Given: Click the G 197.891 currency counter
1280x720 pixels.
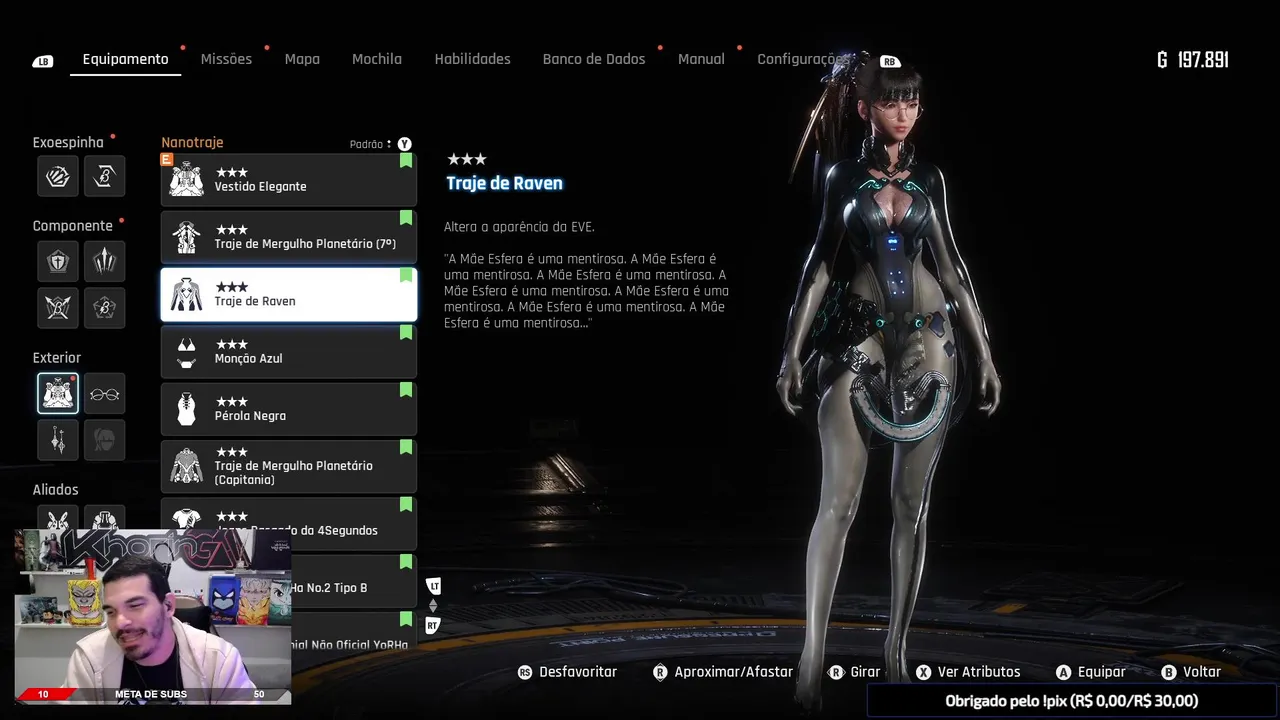Looking at the screenshot, I should [x=1192, y=60].
